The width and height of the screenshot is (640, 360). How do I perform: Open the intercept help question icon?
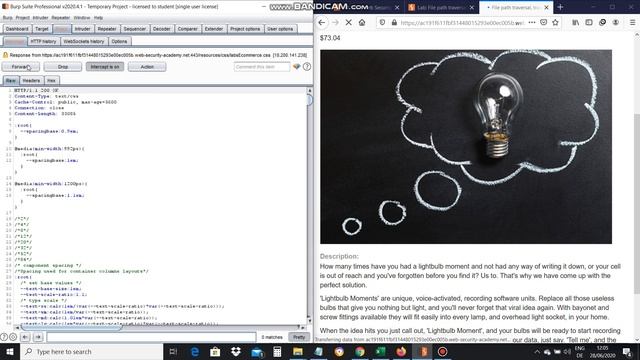pos(307,67)
